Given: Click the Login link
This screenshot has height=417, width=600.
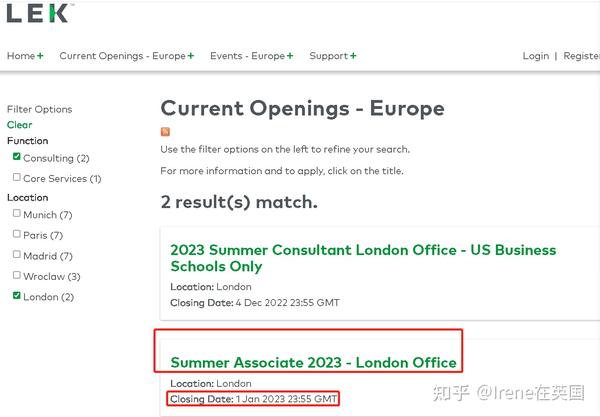Looking at the screenshot, I should tap(535, 56).
